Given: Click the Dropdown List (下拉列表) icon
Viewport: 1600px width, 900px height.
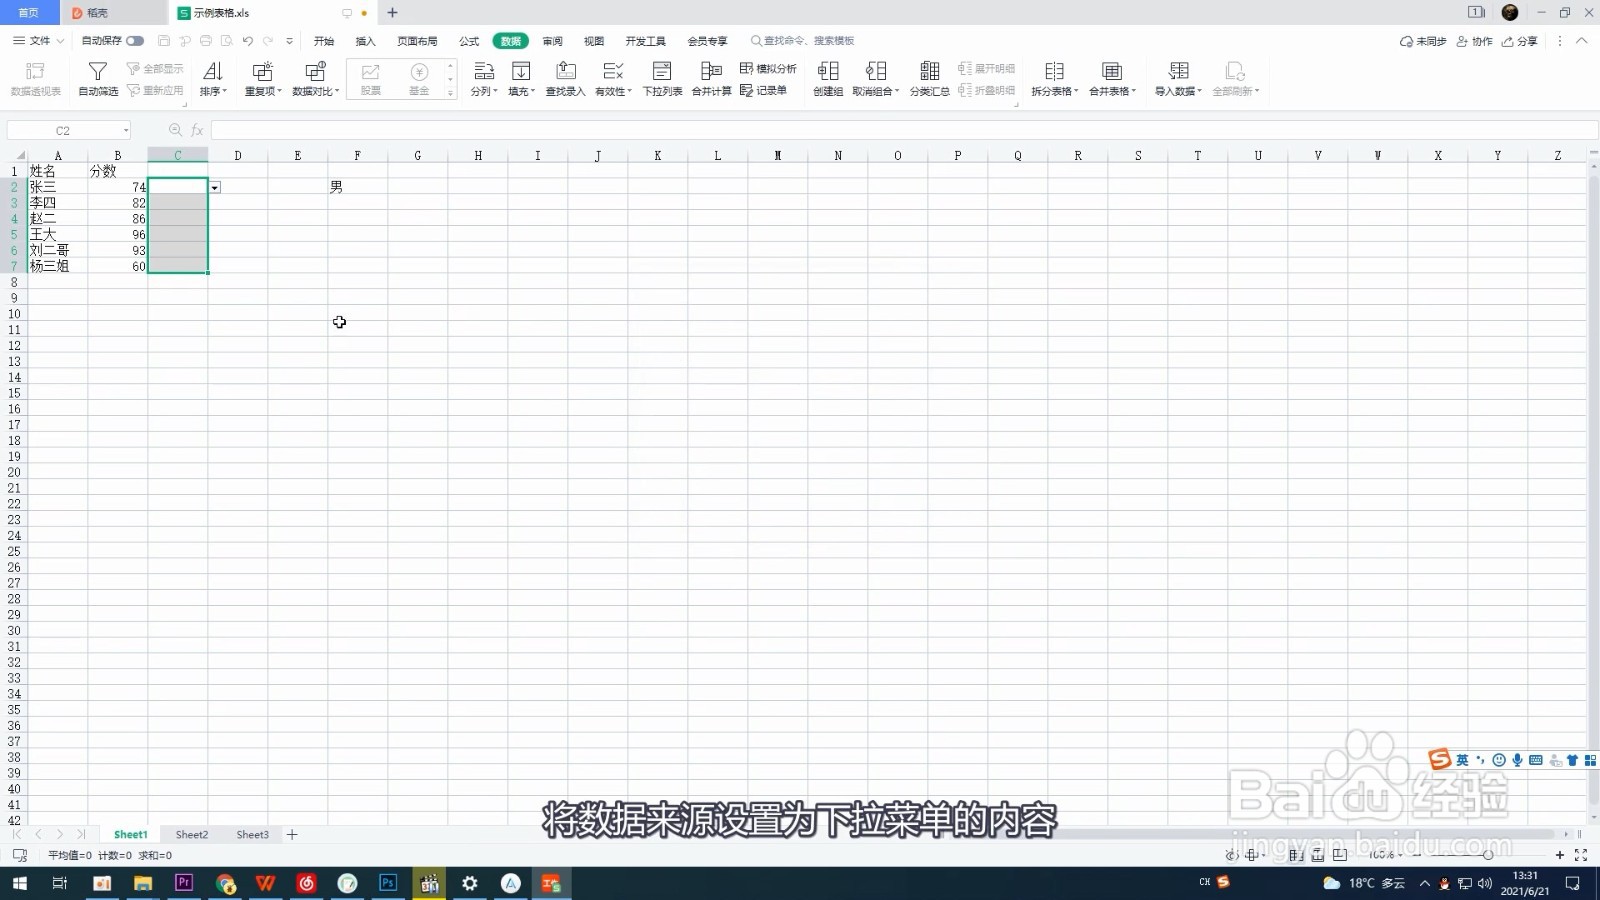Looking at the screenshot, I should click(x=662, y=71).
